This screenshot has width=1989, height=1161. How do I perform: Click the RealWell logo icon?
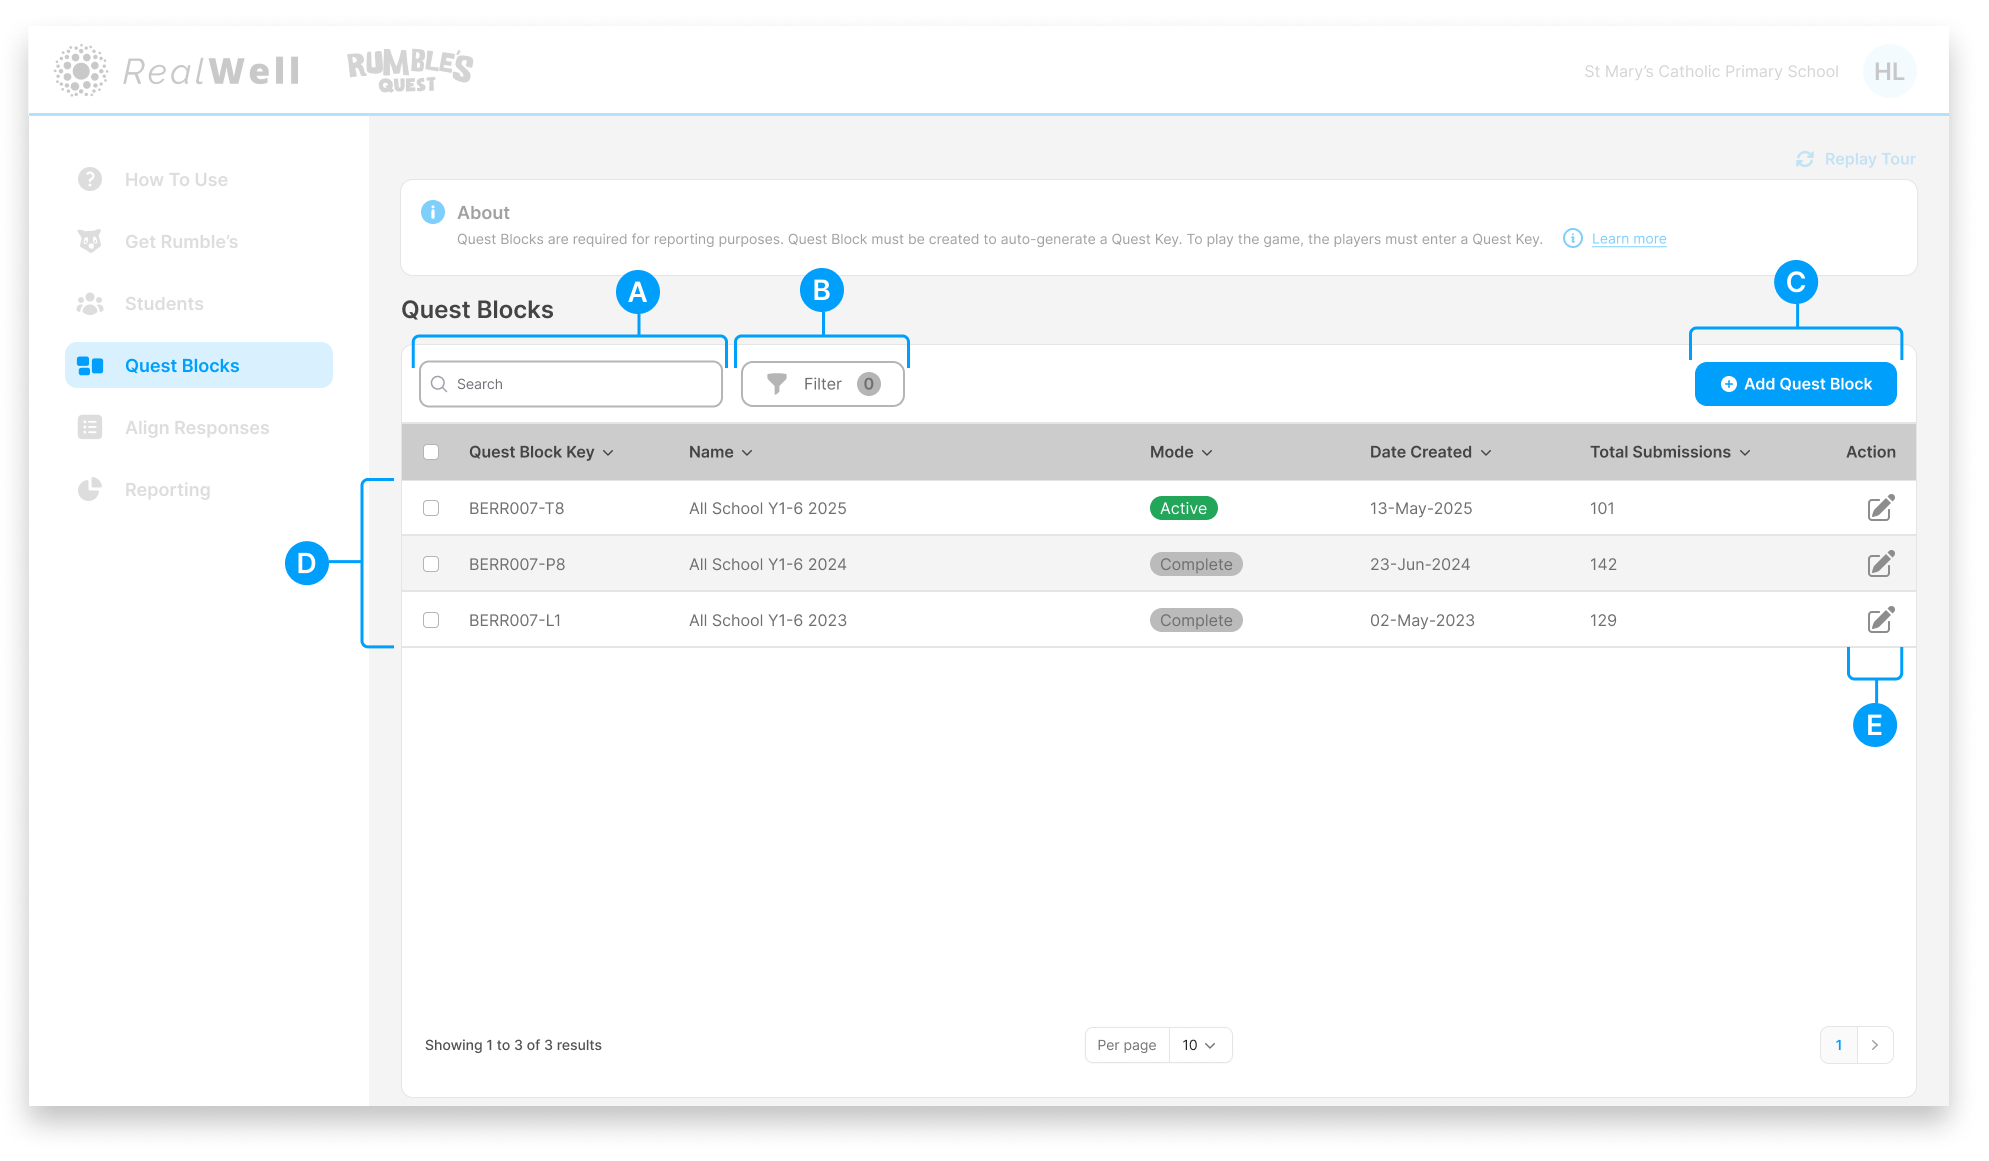[x=80, y=70]
